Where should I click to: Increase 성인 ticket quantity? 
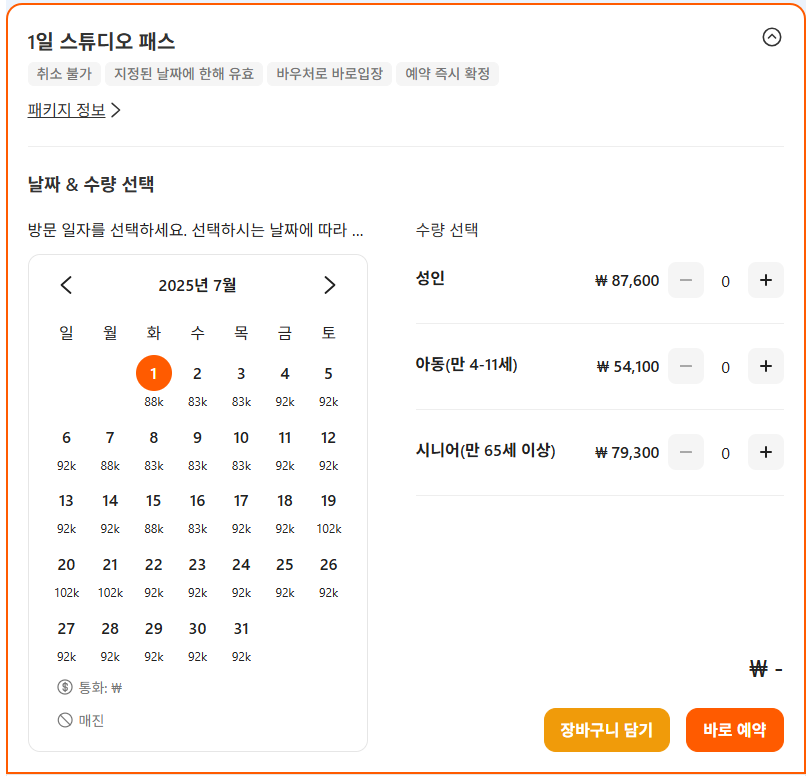(x=765, y=280)
